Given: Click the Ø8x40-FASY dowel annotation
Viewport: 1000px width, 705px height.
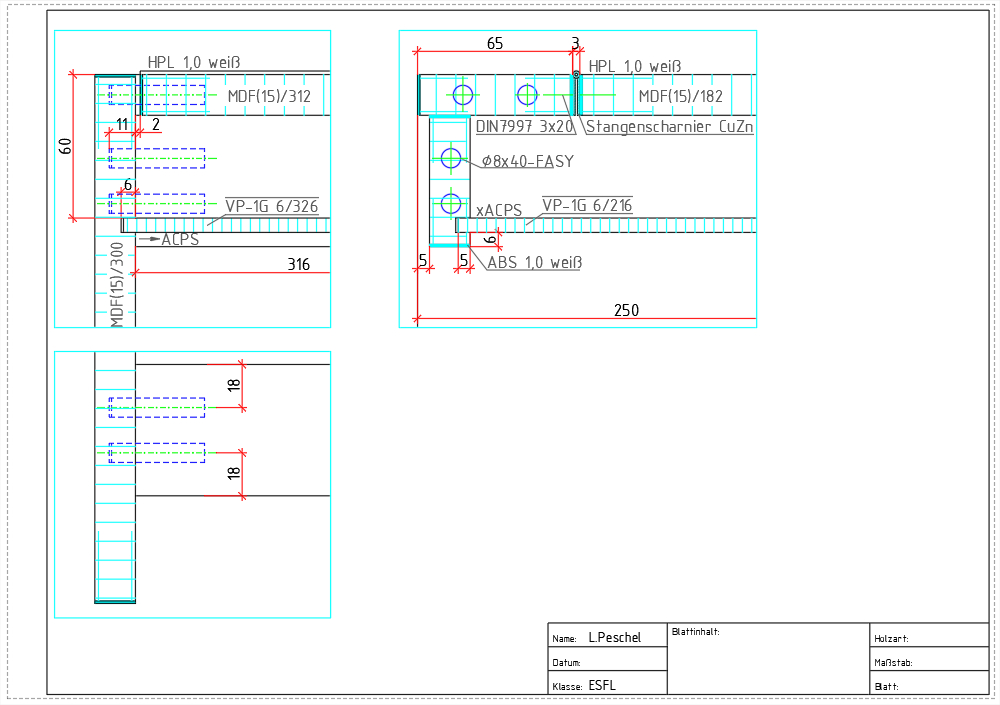Looking at the screenshot, I should [527, 160].
